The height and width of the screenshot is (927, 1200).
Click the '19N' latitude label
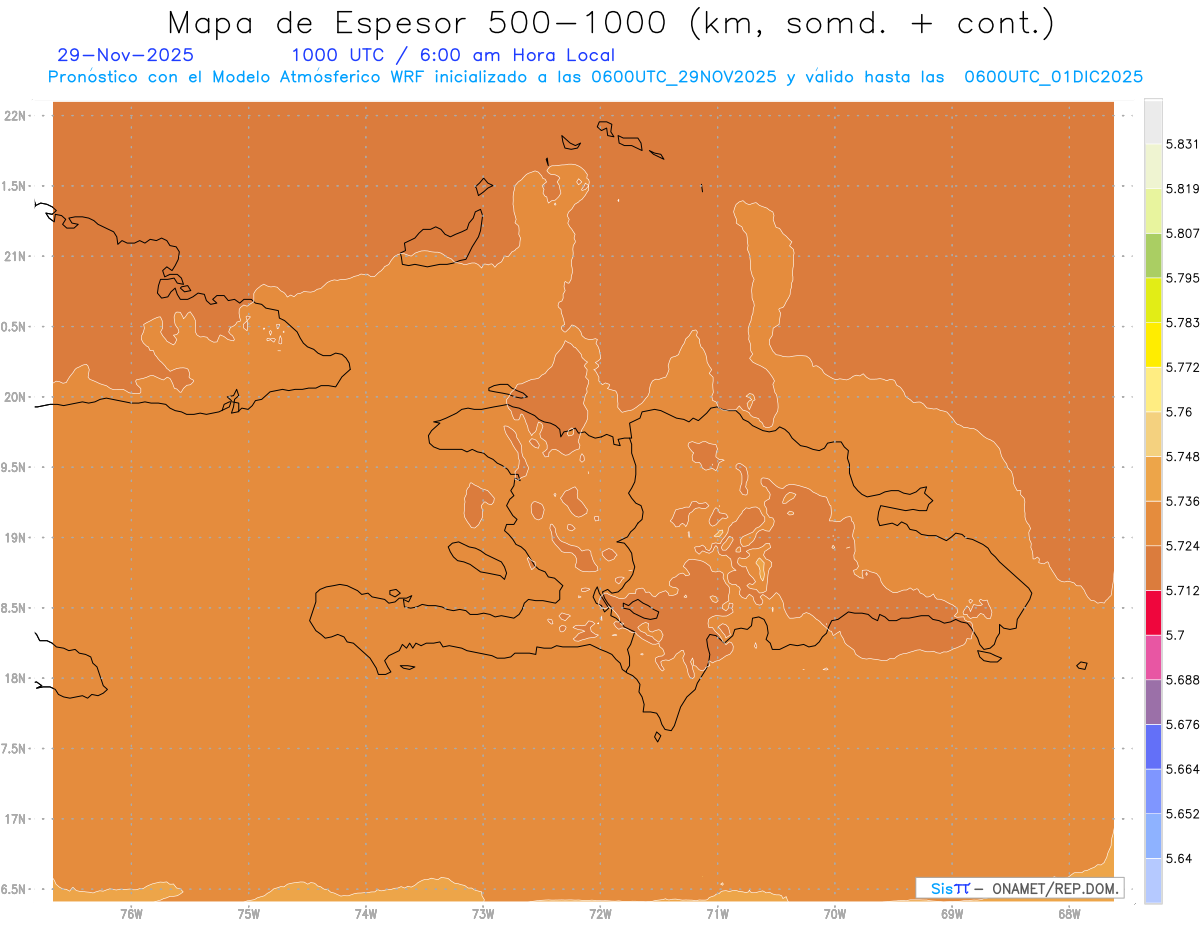pos(16,538)
